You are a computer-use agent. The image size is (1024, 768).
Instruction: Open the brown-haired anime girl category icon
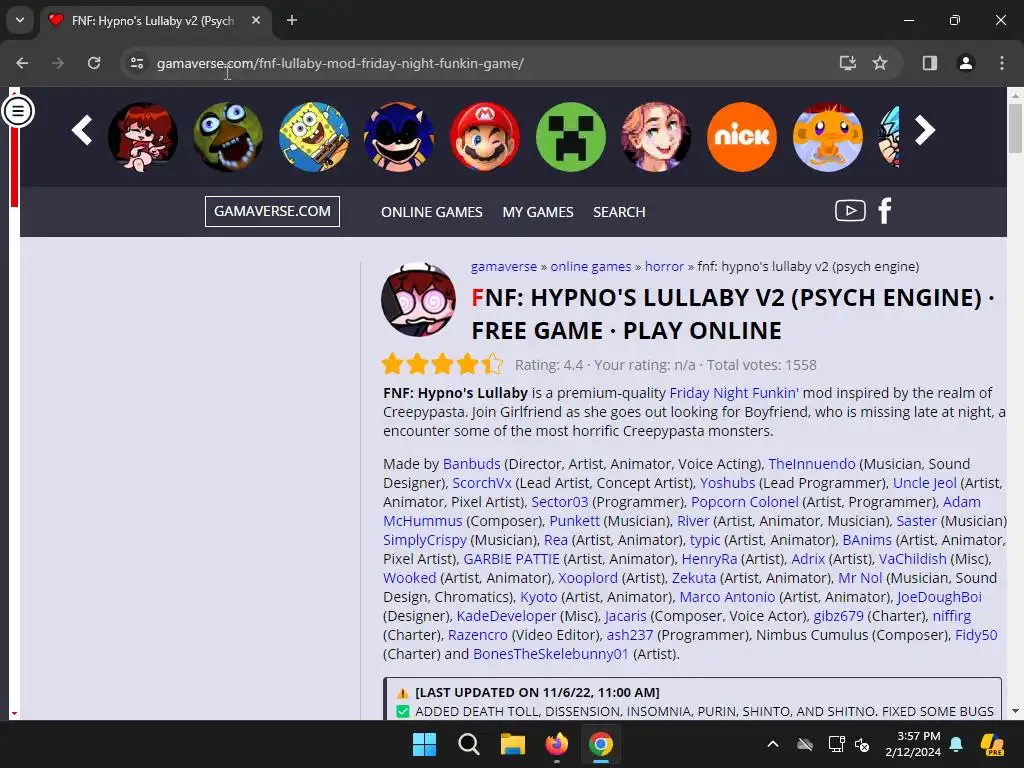pyautogui.click(x=656, y=136)
